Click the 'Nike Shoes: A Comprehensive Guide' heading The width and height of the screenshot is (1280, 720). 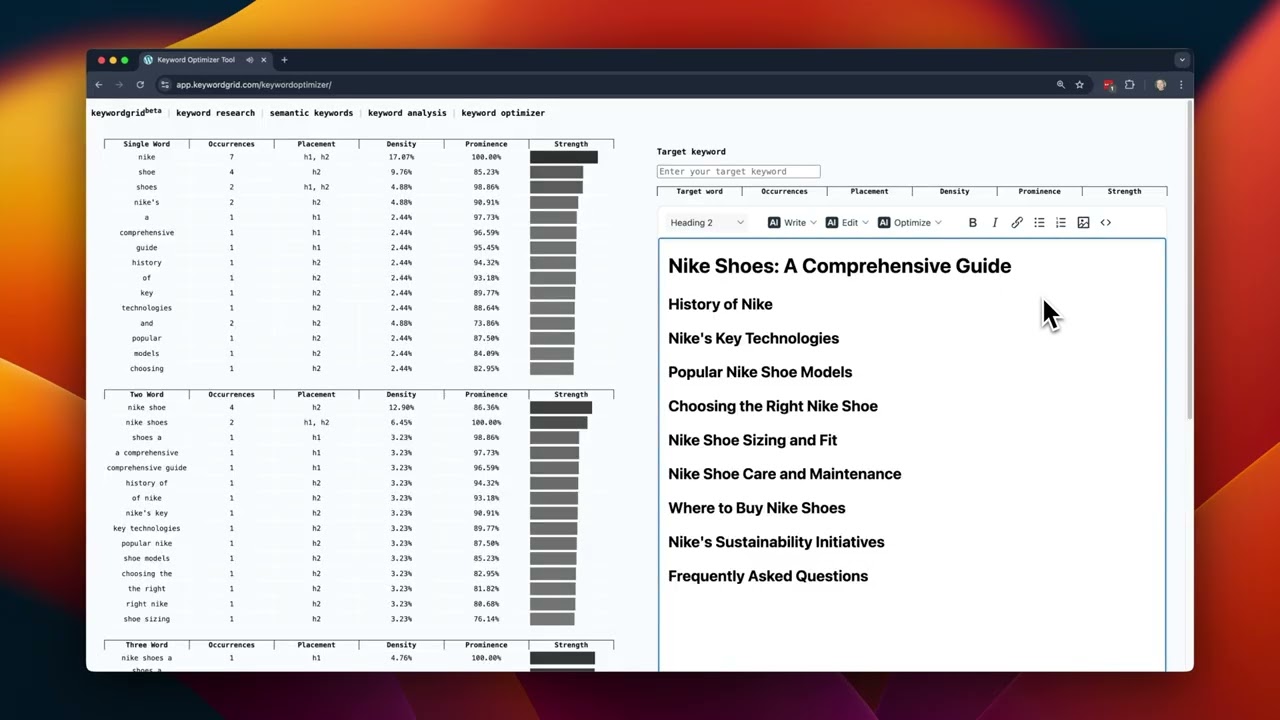tap(839, 266)
